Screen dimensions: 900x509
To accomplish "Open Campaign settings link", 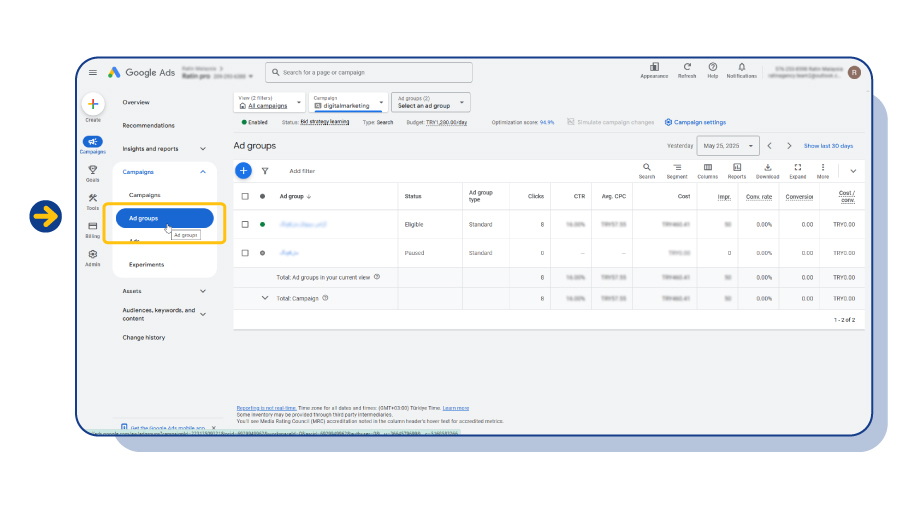I will click(x=695, y=122).
